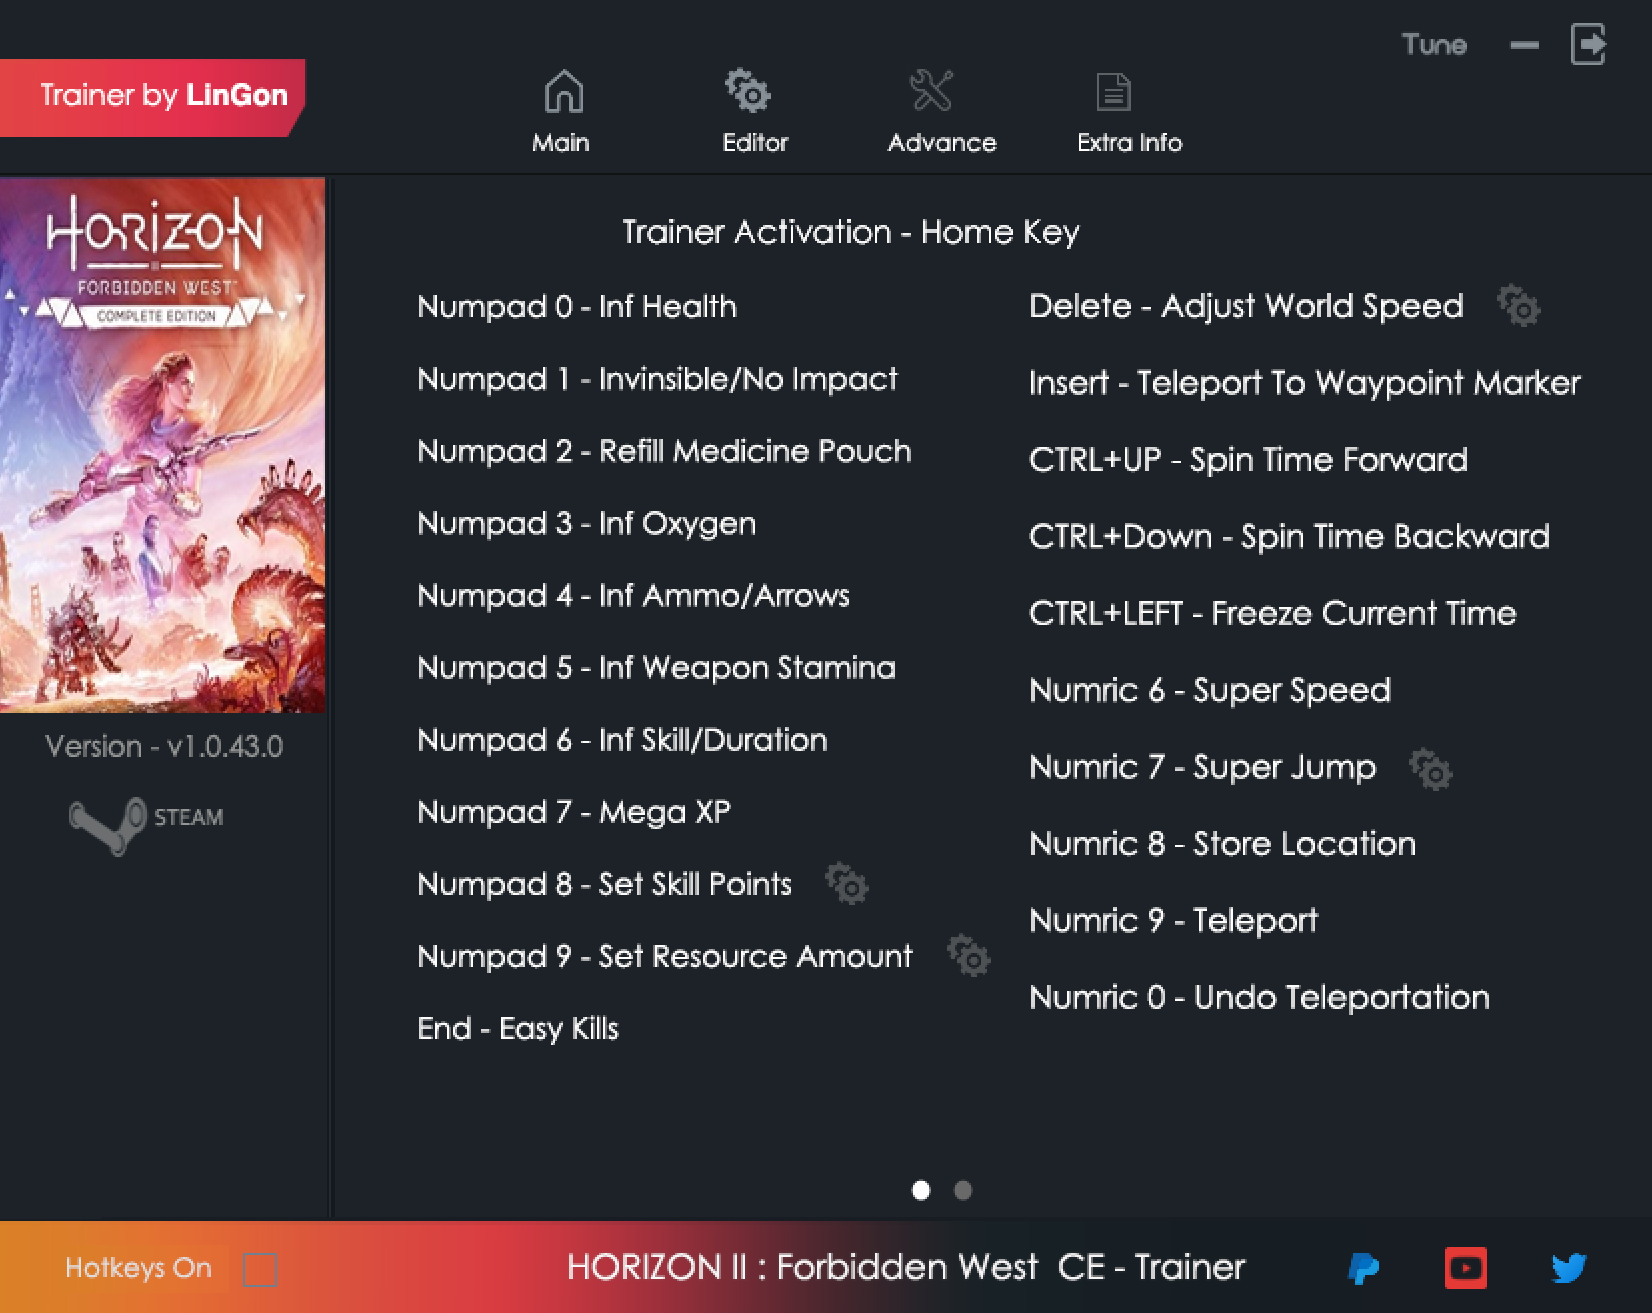
Task: Select Numric 8 - Store Location
Action: coord(1222,844)
